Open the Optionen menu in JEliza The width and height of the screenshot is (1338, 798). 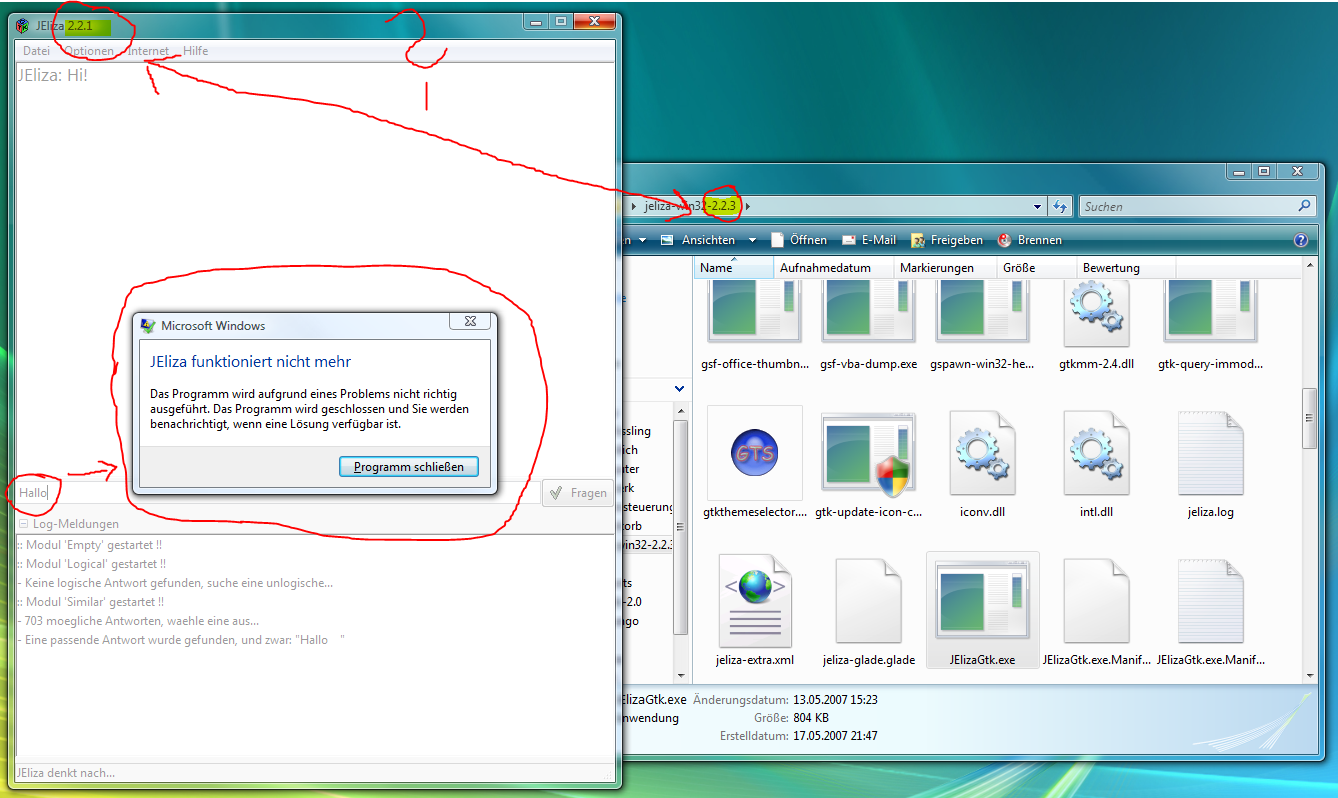(x=89, y=51)
